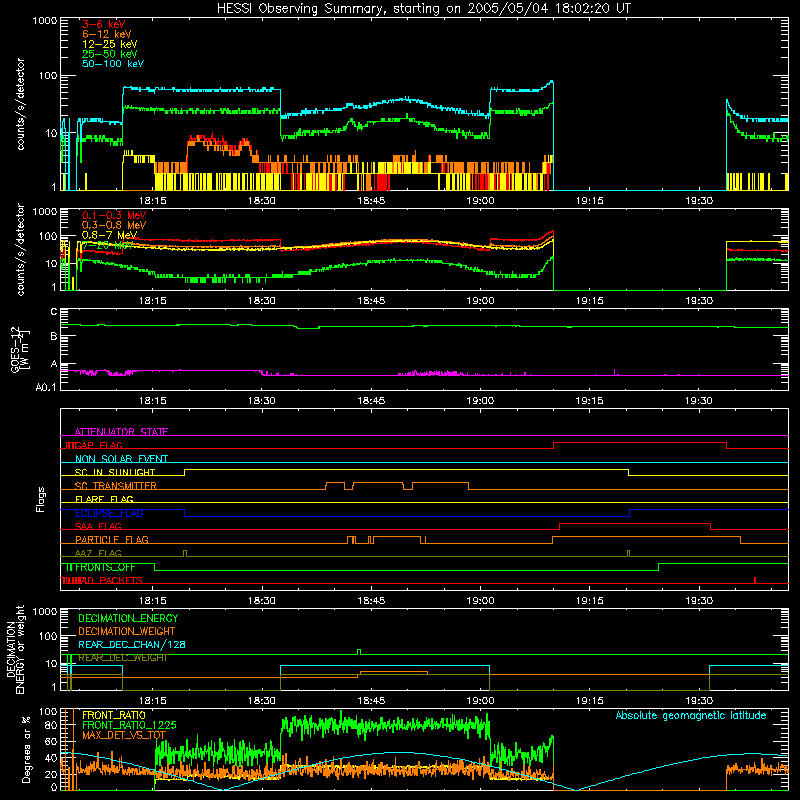Select the 3-6 keV legend label
This screenshot has height=800, width=800.
click(x=104, y=24)
